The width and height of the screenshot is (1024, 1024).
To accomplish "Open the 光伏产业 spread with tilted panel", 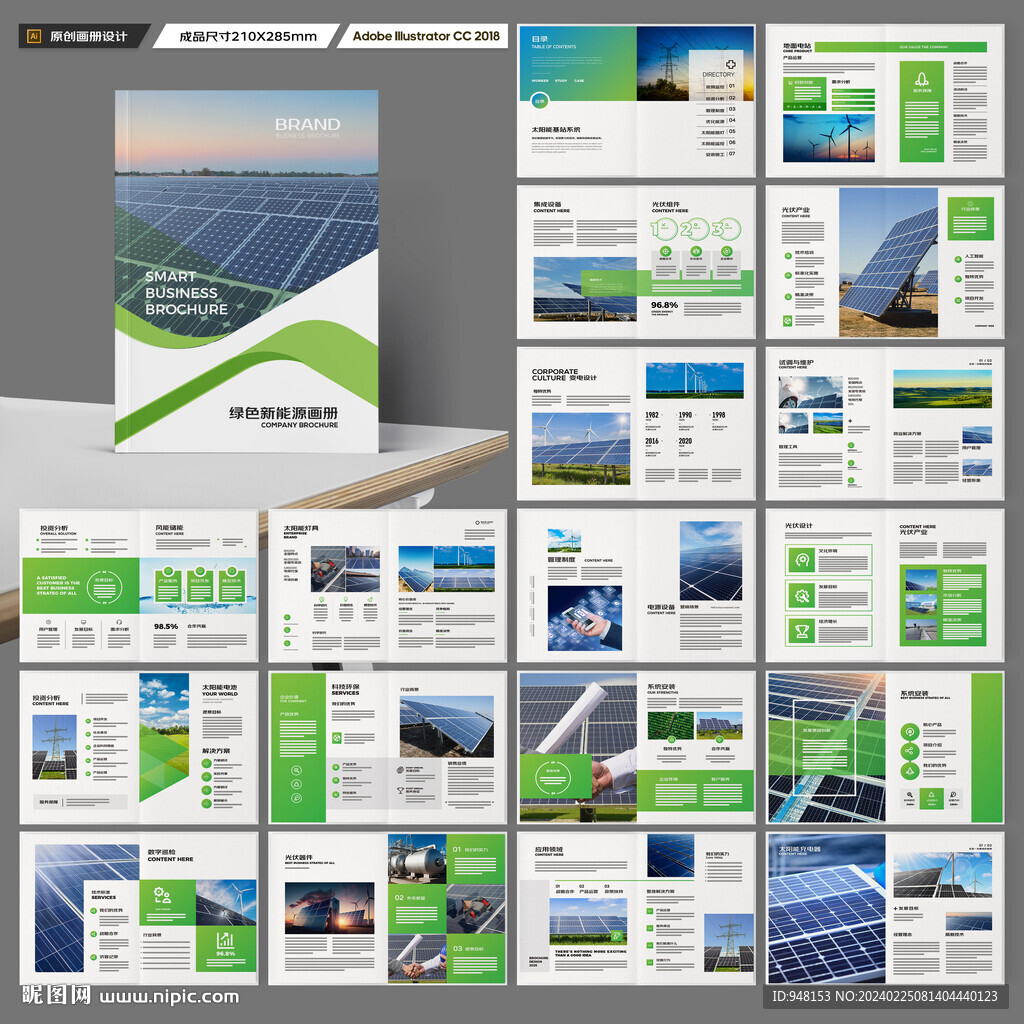I will click(885, 262).
